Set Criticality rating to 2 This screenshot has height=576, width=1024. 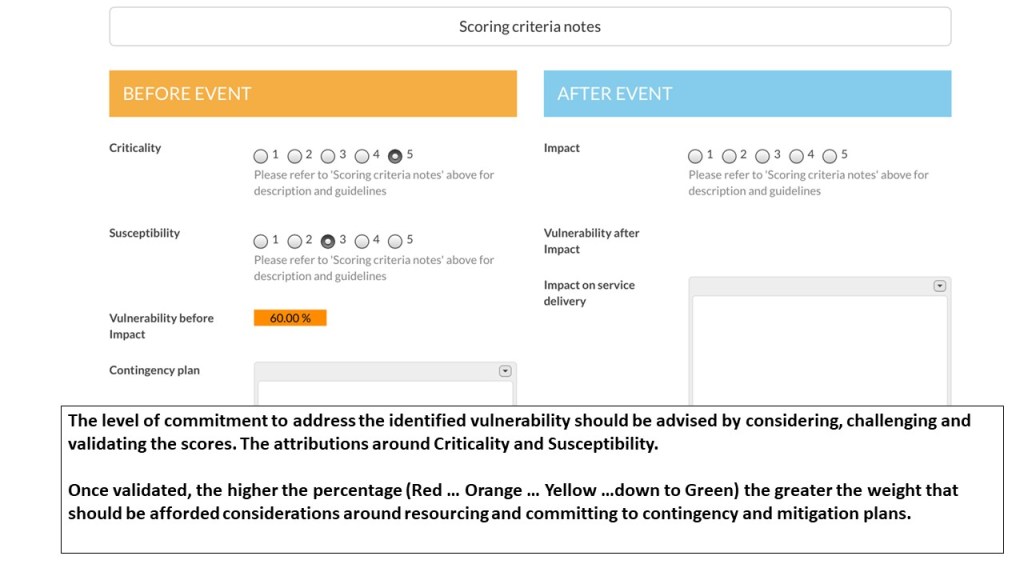click(x=295, y=156)
